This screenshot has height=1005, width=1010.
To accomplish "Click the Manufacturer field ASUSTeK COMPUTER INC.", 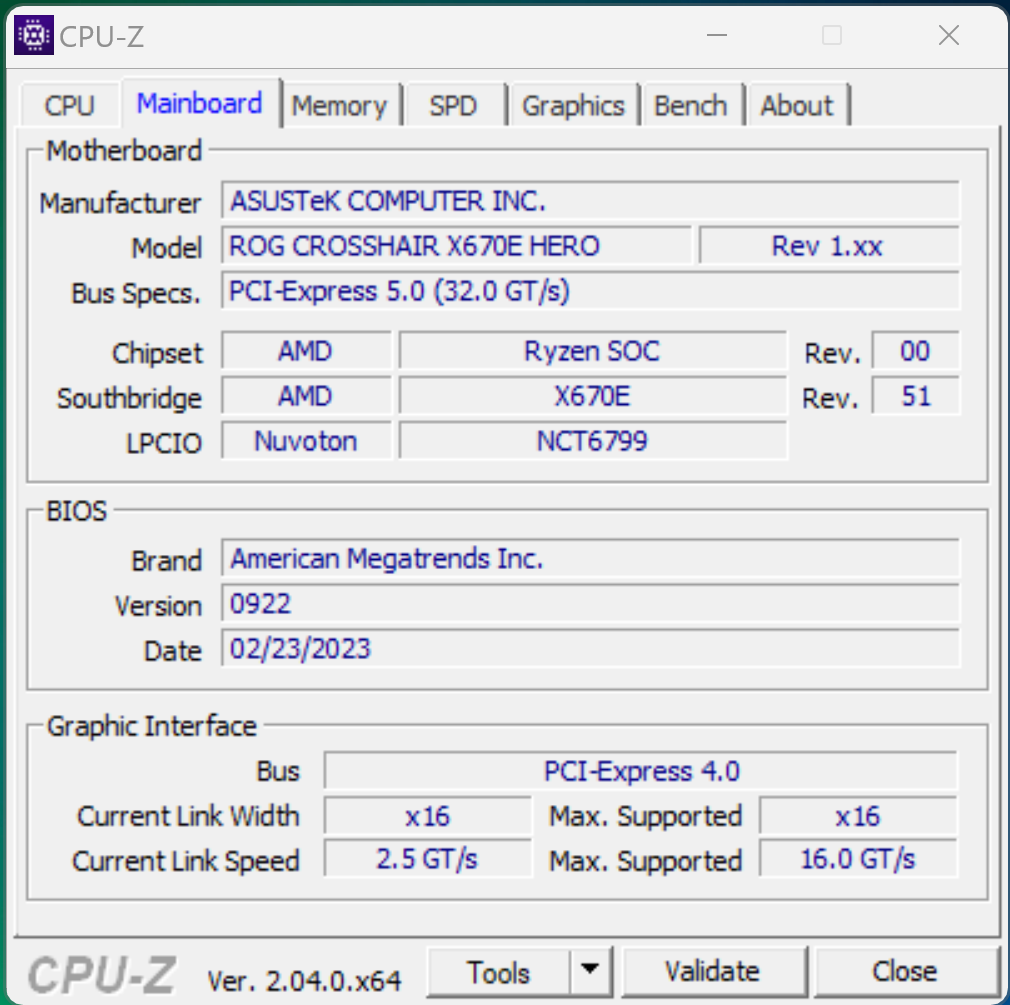I will click(590, 201).
